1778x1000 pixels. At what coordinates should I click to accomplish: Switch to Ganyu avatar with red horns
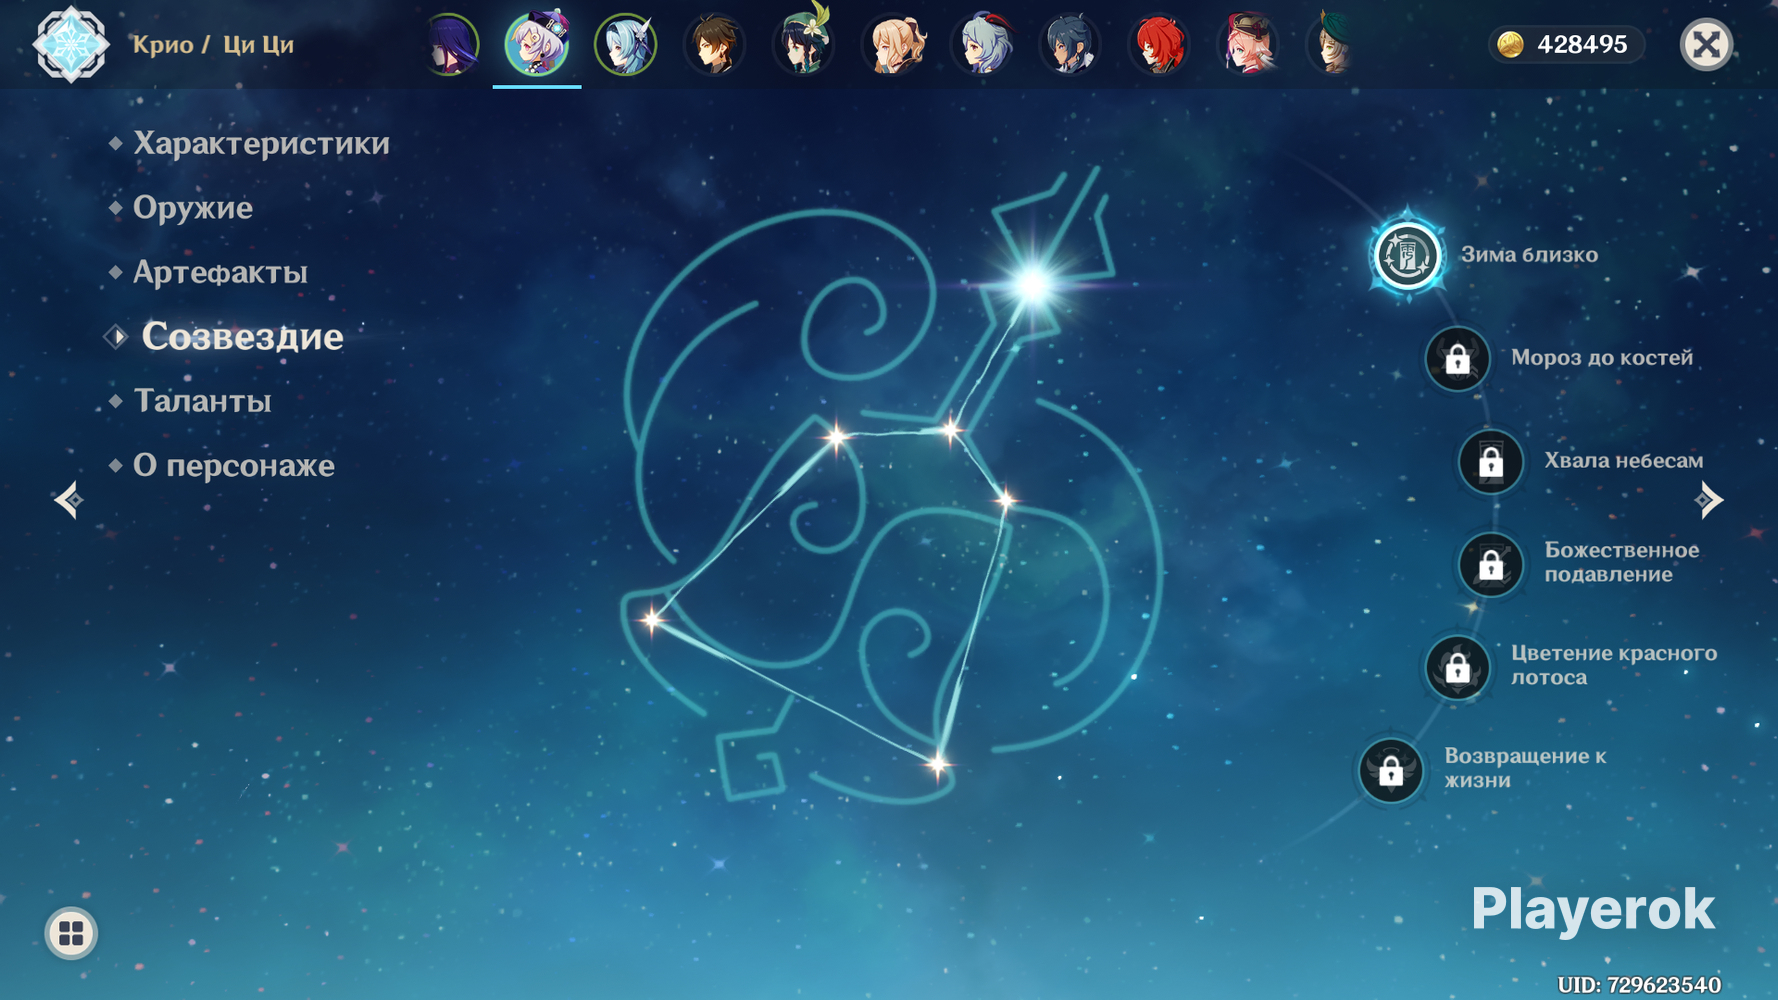(x=981, y=45)
